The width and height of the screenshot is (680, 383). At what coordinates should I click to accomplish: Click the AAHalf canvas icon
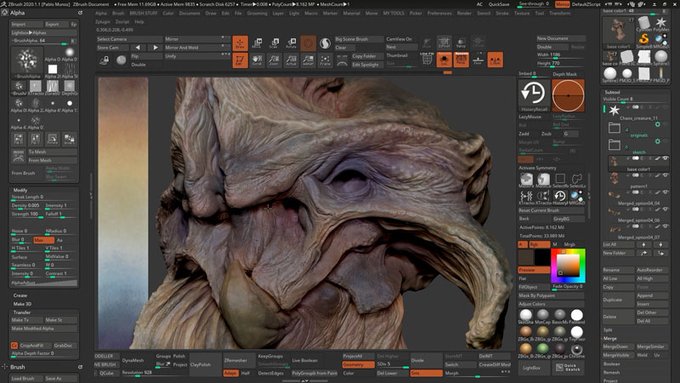point(308,60)
